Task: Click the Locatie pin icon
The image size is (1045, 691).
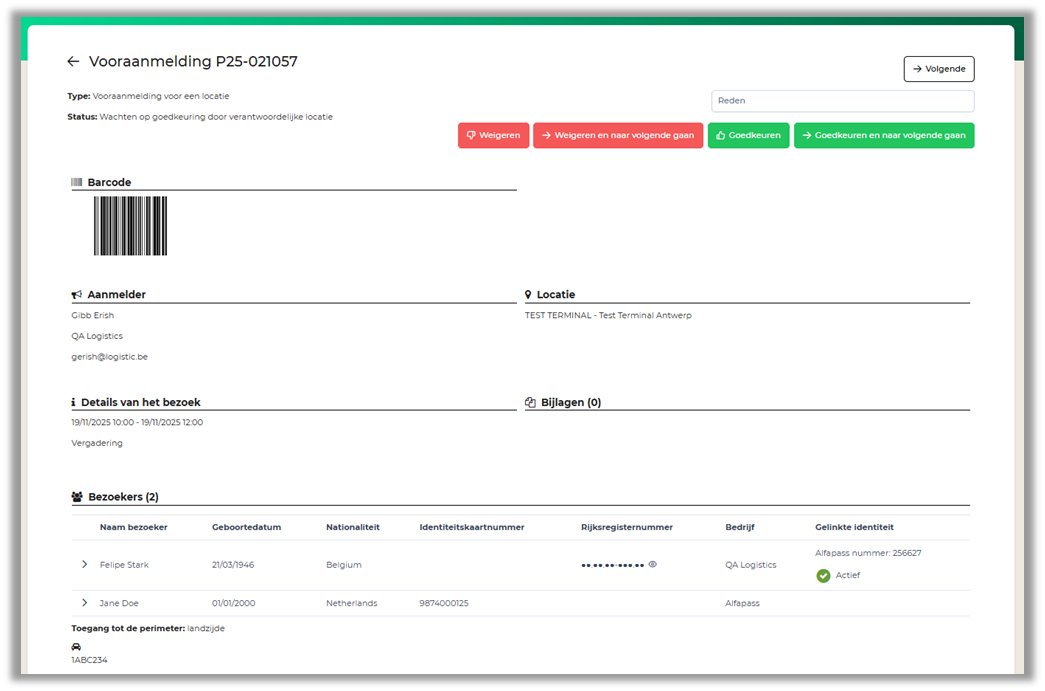Action: 528,295
